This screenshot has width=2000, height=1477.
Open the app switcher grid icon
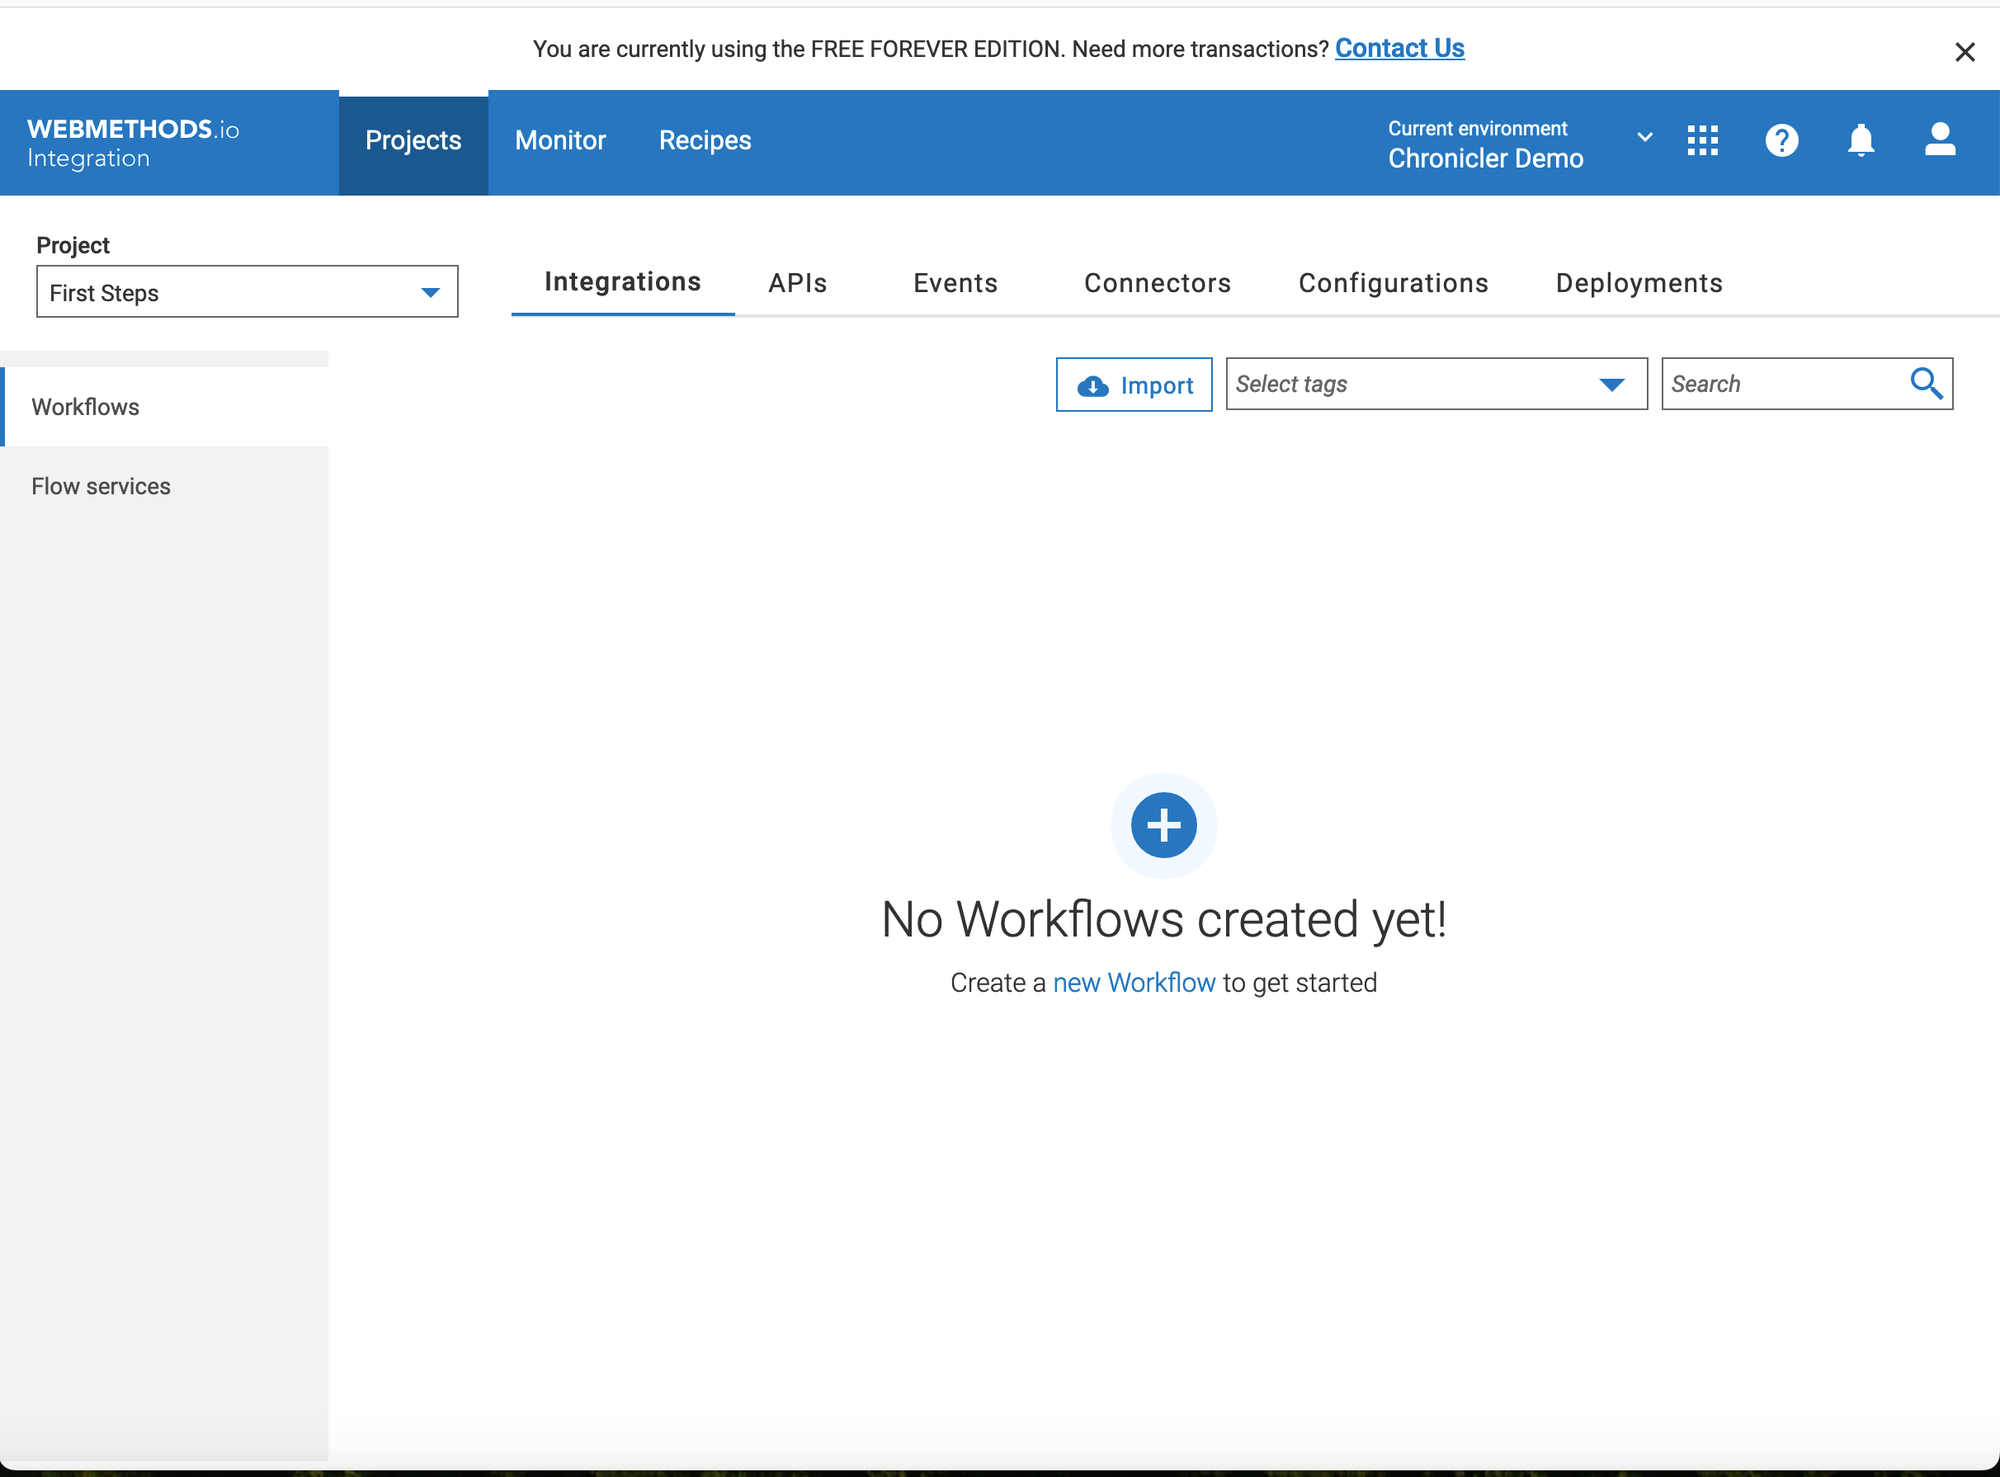[x=1702, y=141]
